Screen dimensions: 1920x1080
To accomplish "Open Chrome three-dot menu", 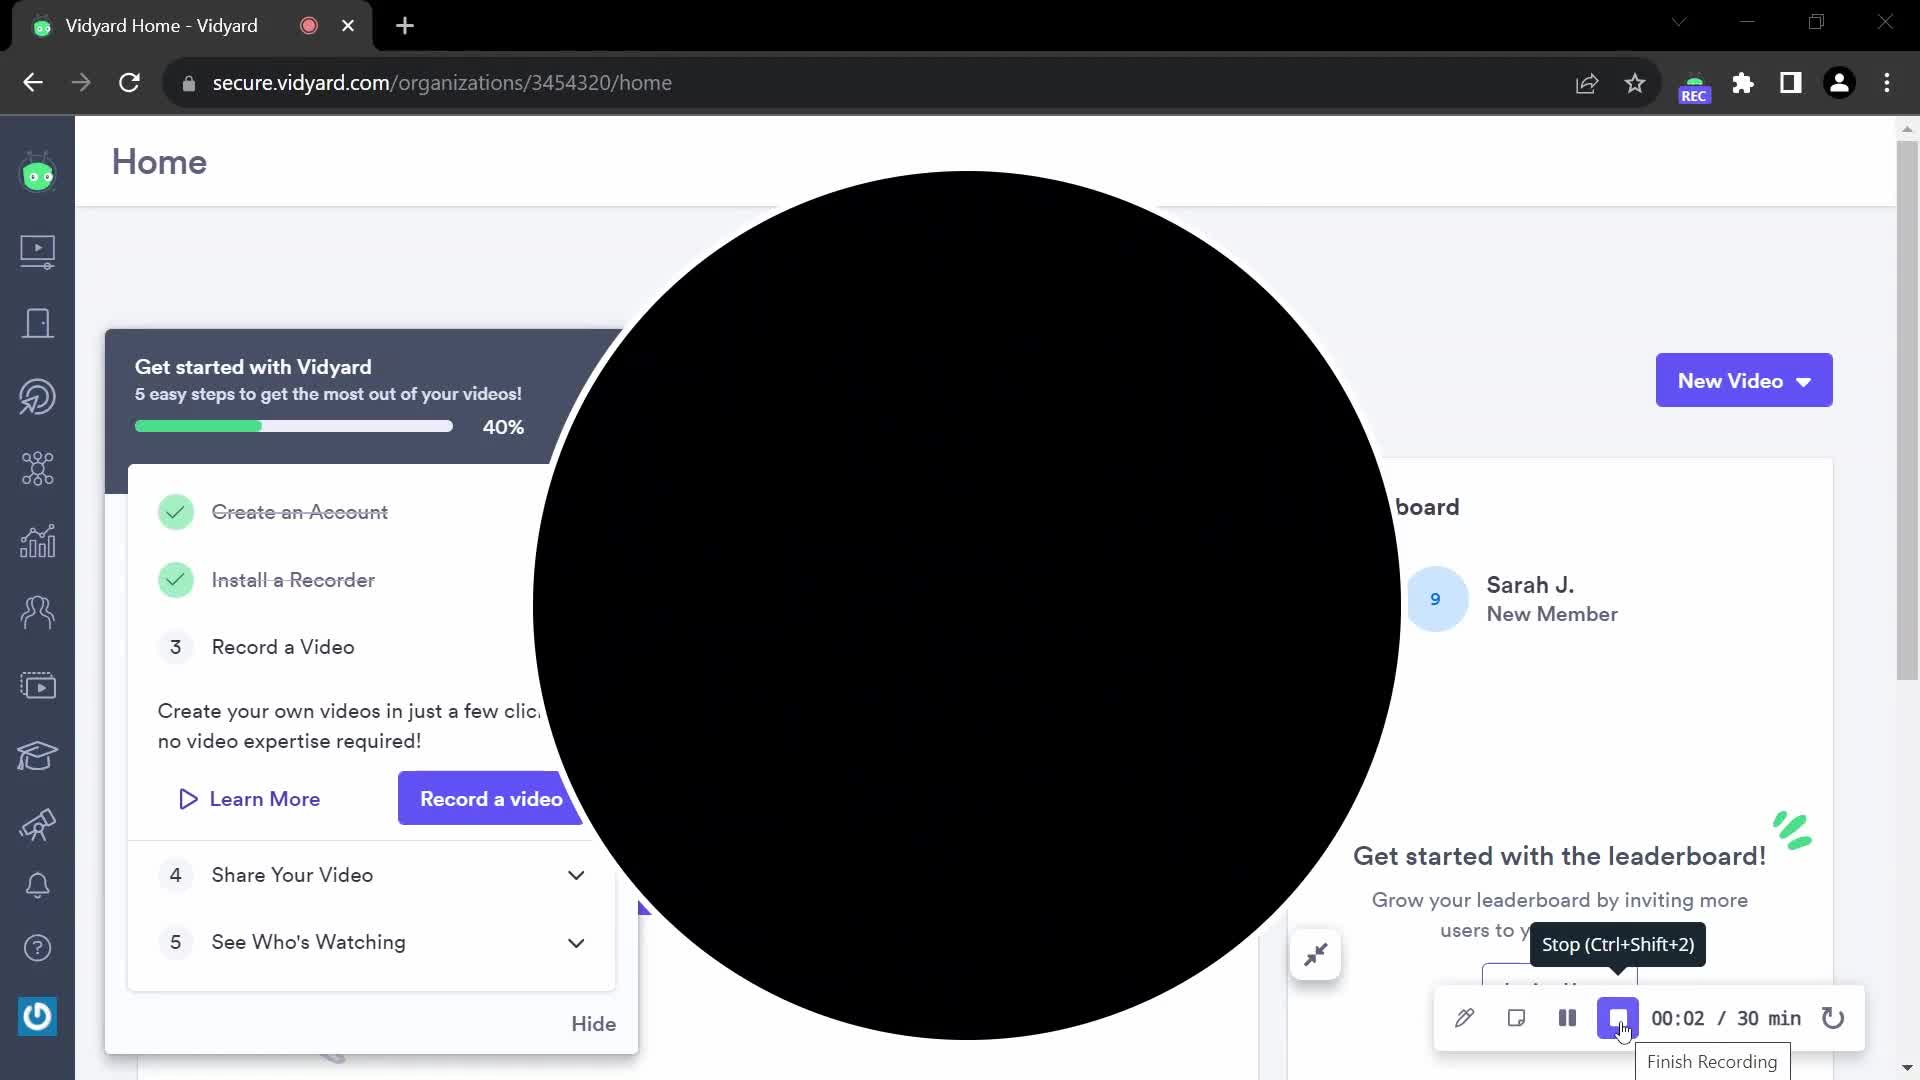I will point(1887,83).
